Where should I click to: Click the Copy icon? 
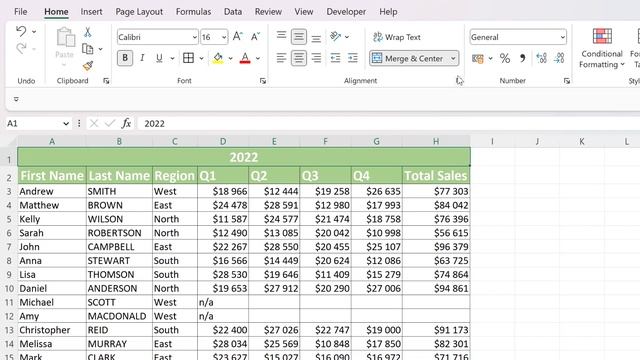click(x=87, y=49)
